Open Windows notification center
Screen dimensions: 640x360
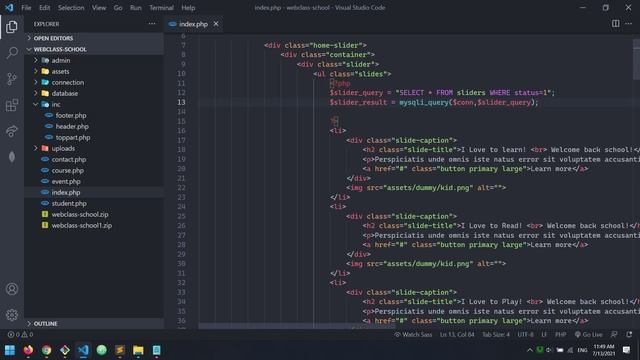[x=627, y=350]
